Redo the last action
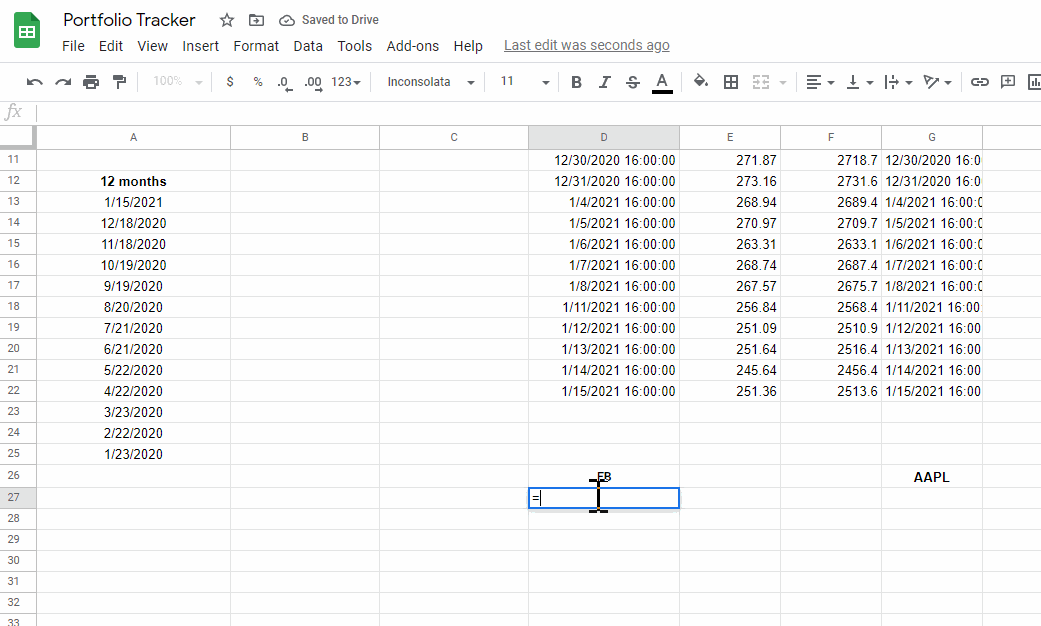This screenshot has width=1041, height=626. [x=63, y=82]
